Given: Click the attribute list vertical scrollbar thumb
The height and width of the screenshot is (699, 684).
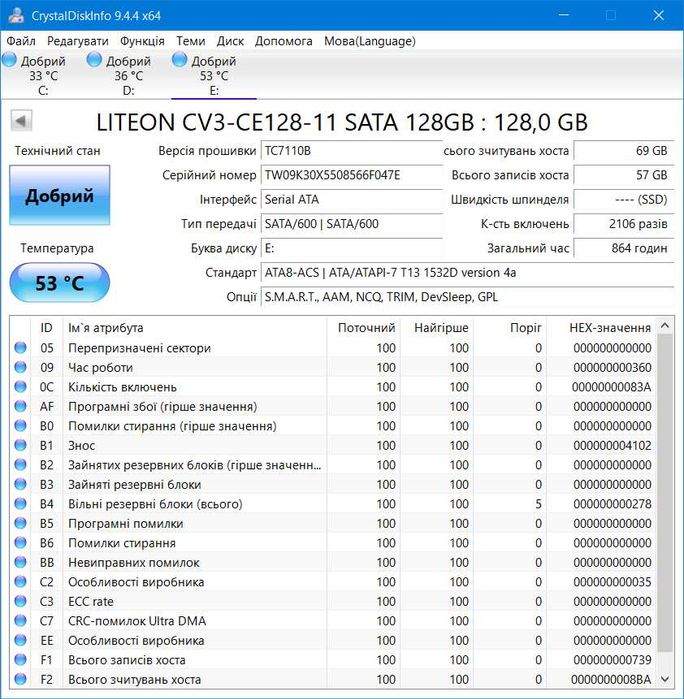Looking at the screenshot, I should pyautogui.click(x=665, y=492).
